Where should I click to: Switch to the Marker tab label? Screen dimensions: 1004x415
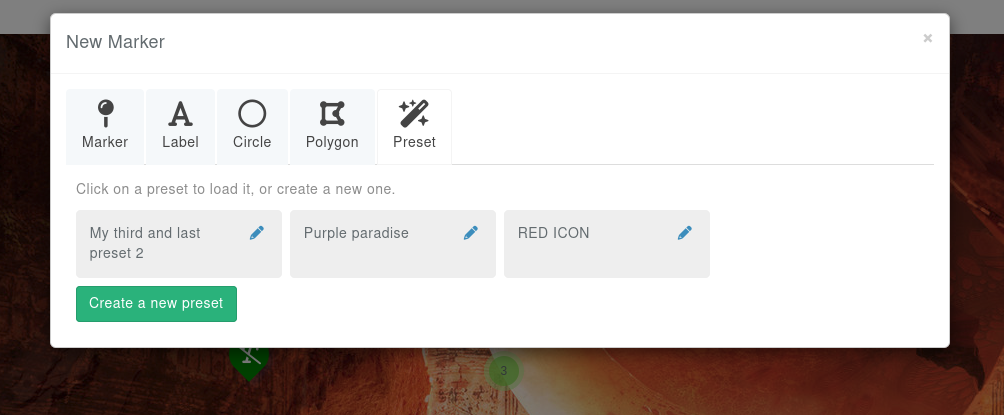tap(105, 142)
